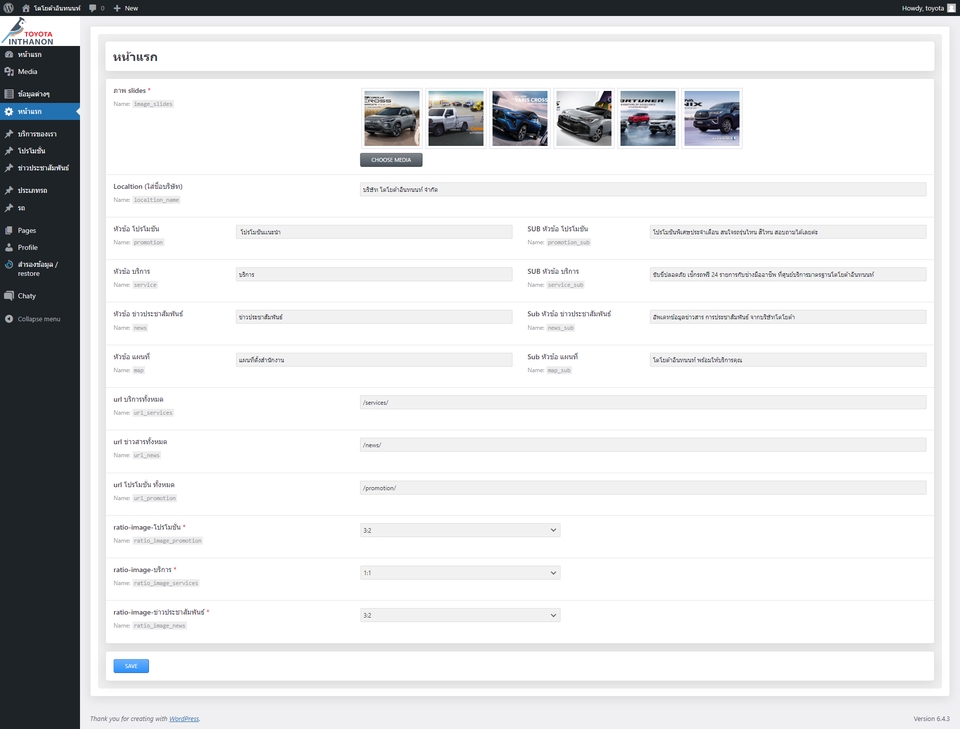Click the ratio_image_promotion name code
Image resolution: width=960 pixels, height=729 pixels.
(x=168, y=540)
